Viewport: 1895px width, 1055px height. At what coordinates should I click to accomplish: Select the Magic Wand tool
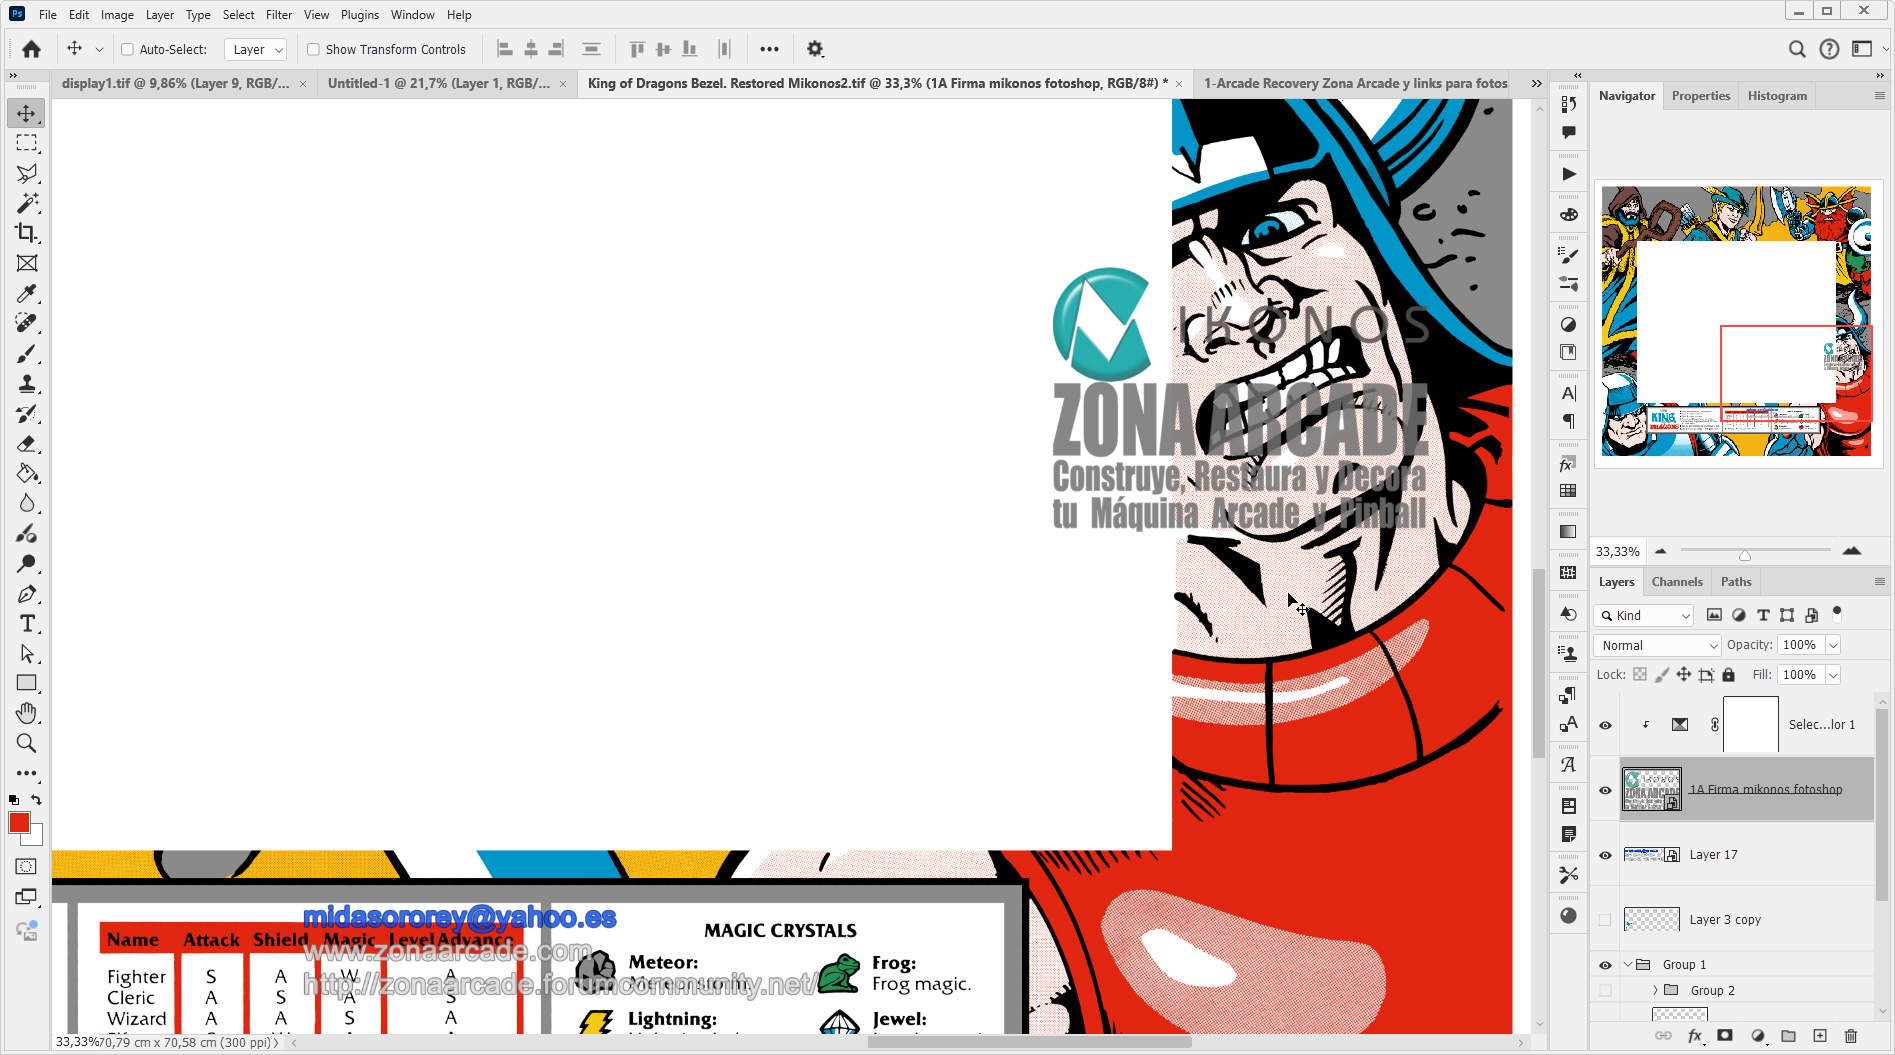coord(27,203)
